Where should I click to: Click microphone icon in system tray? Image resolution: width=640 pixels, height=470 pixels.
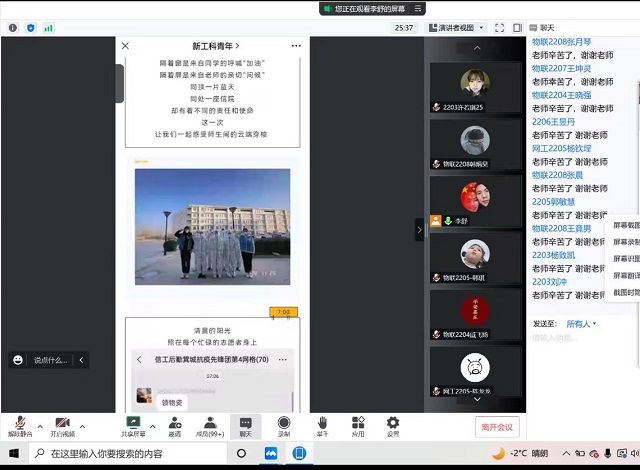(x=608, y=453)
